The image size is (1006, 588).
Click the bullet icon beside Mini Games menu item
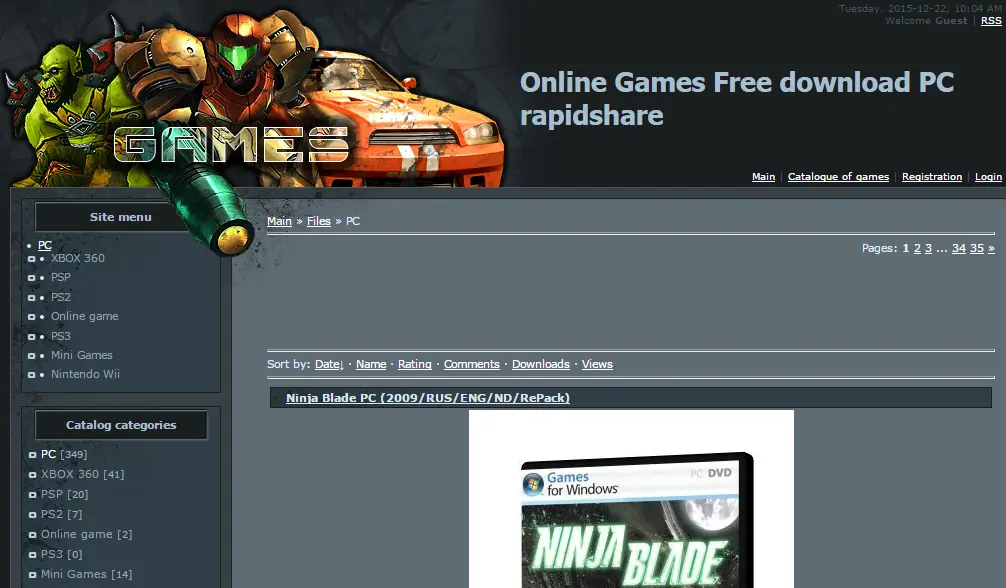point(31,356)
